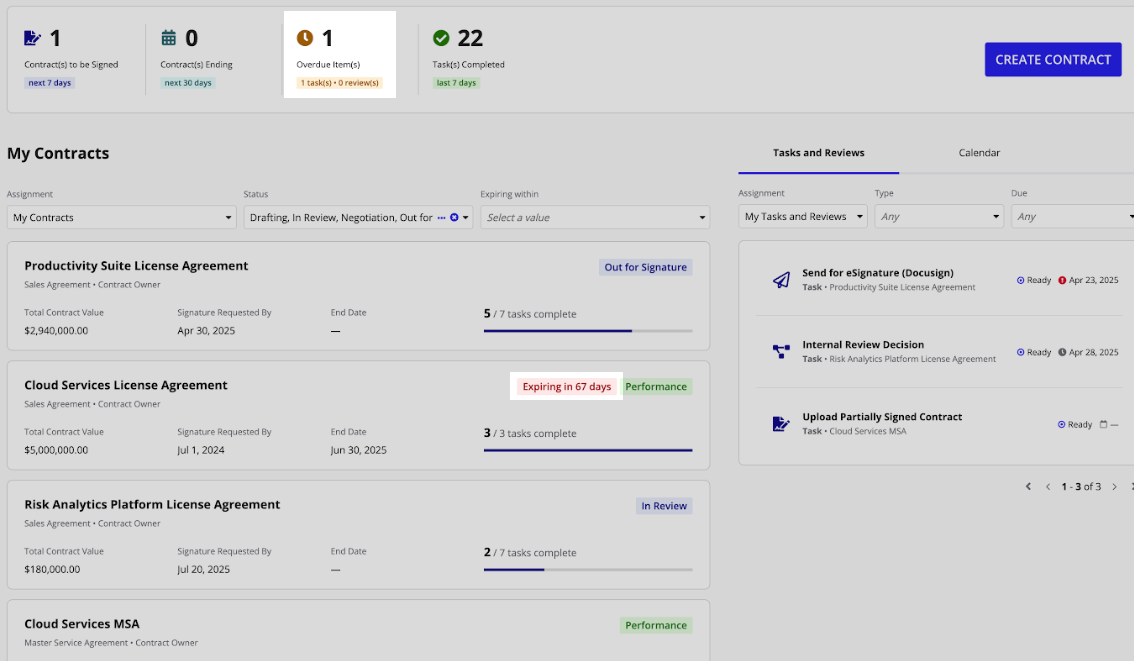Open the Type filter dropdown
This screenshot has width=1134, height=661.
(939, 216)
